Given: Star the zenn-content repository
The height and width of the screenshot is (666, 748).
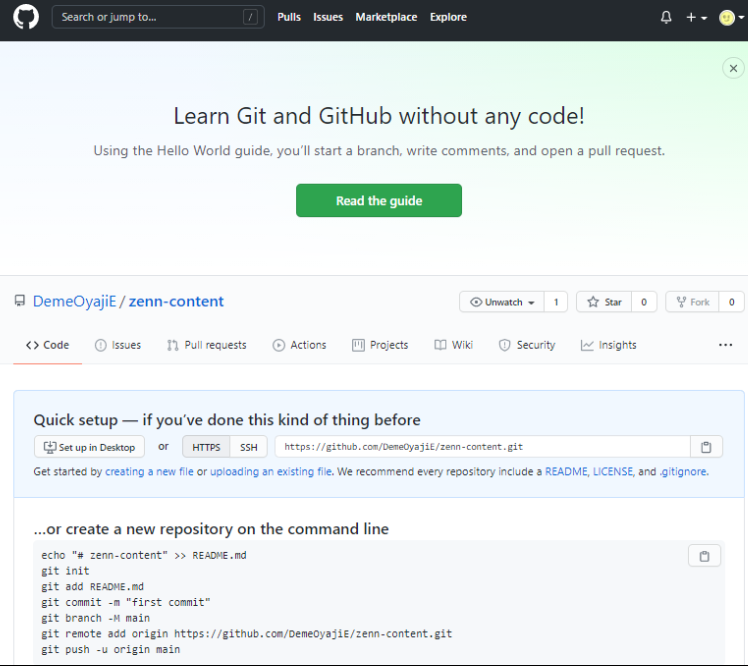Looking at the screenshot, I should [604, 302].
